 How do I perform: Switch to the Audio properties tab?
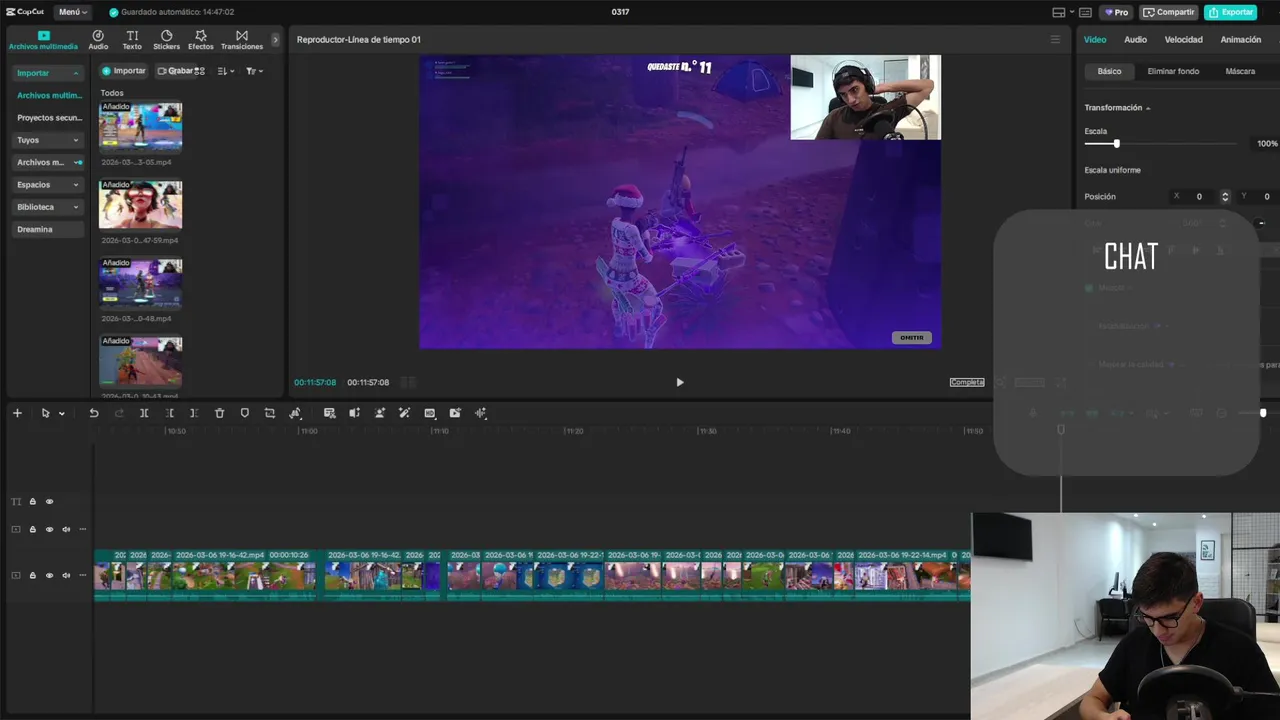(1135, 40)
